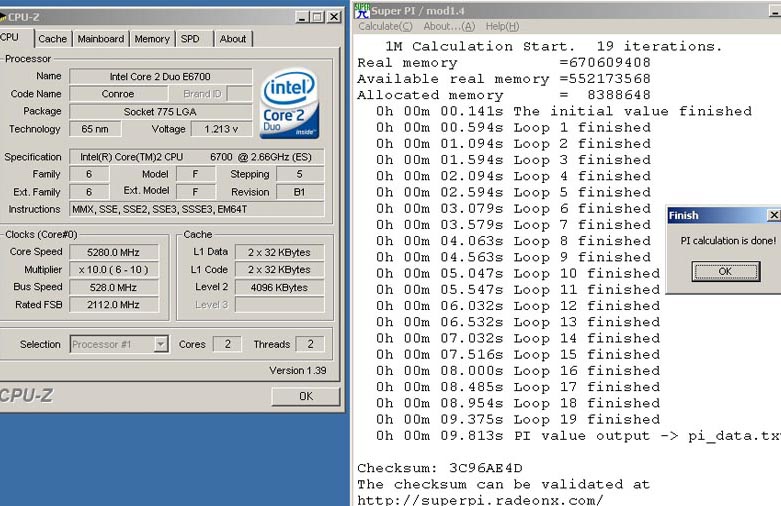Click the PI calculation is done! message
This screenshot has width=781, height=506.
[x=728, y=241]
